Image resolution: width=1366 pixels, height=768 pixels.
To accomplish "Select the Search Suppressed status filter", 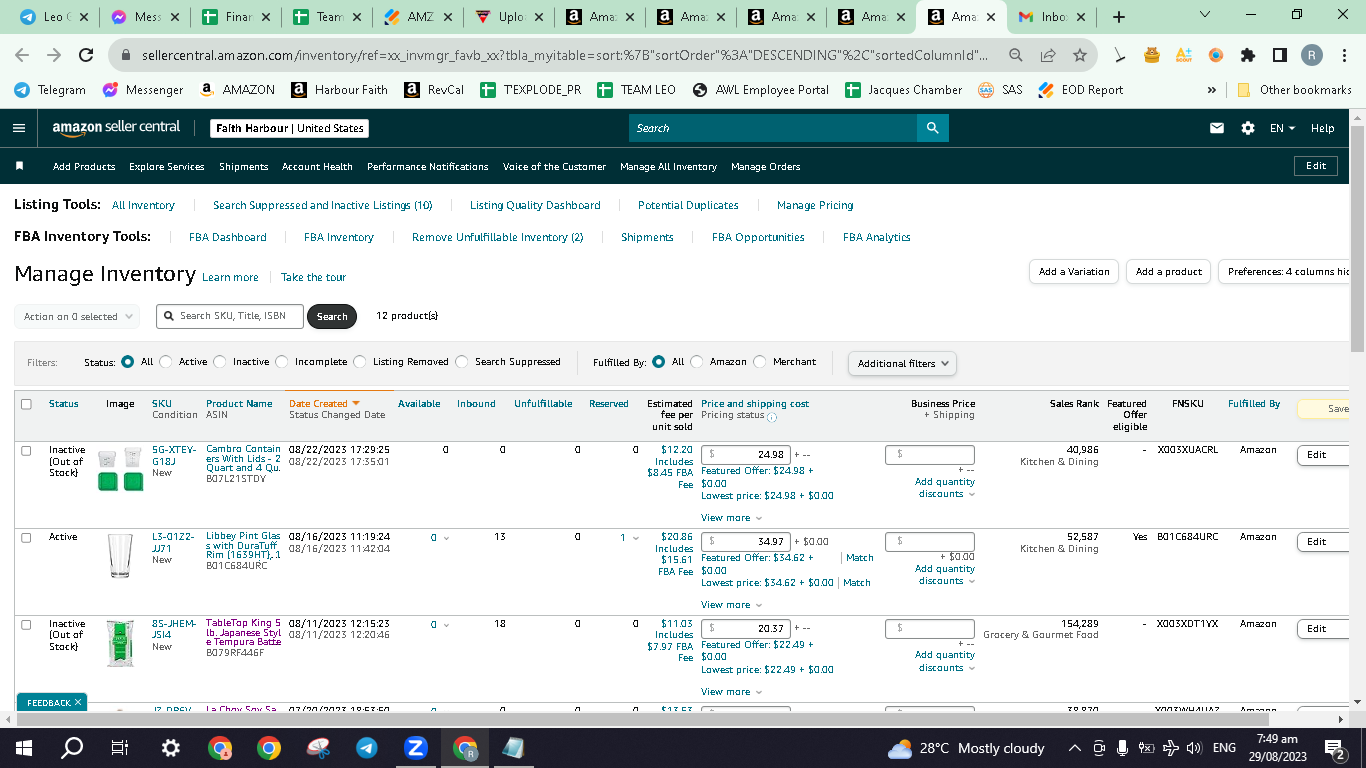I will click(x=462, y=362).
